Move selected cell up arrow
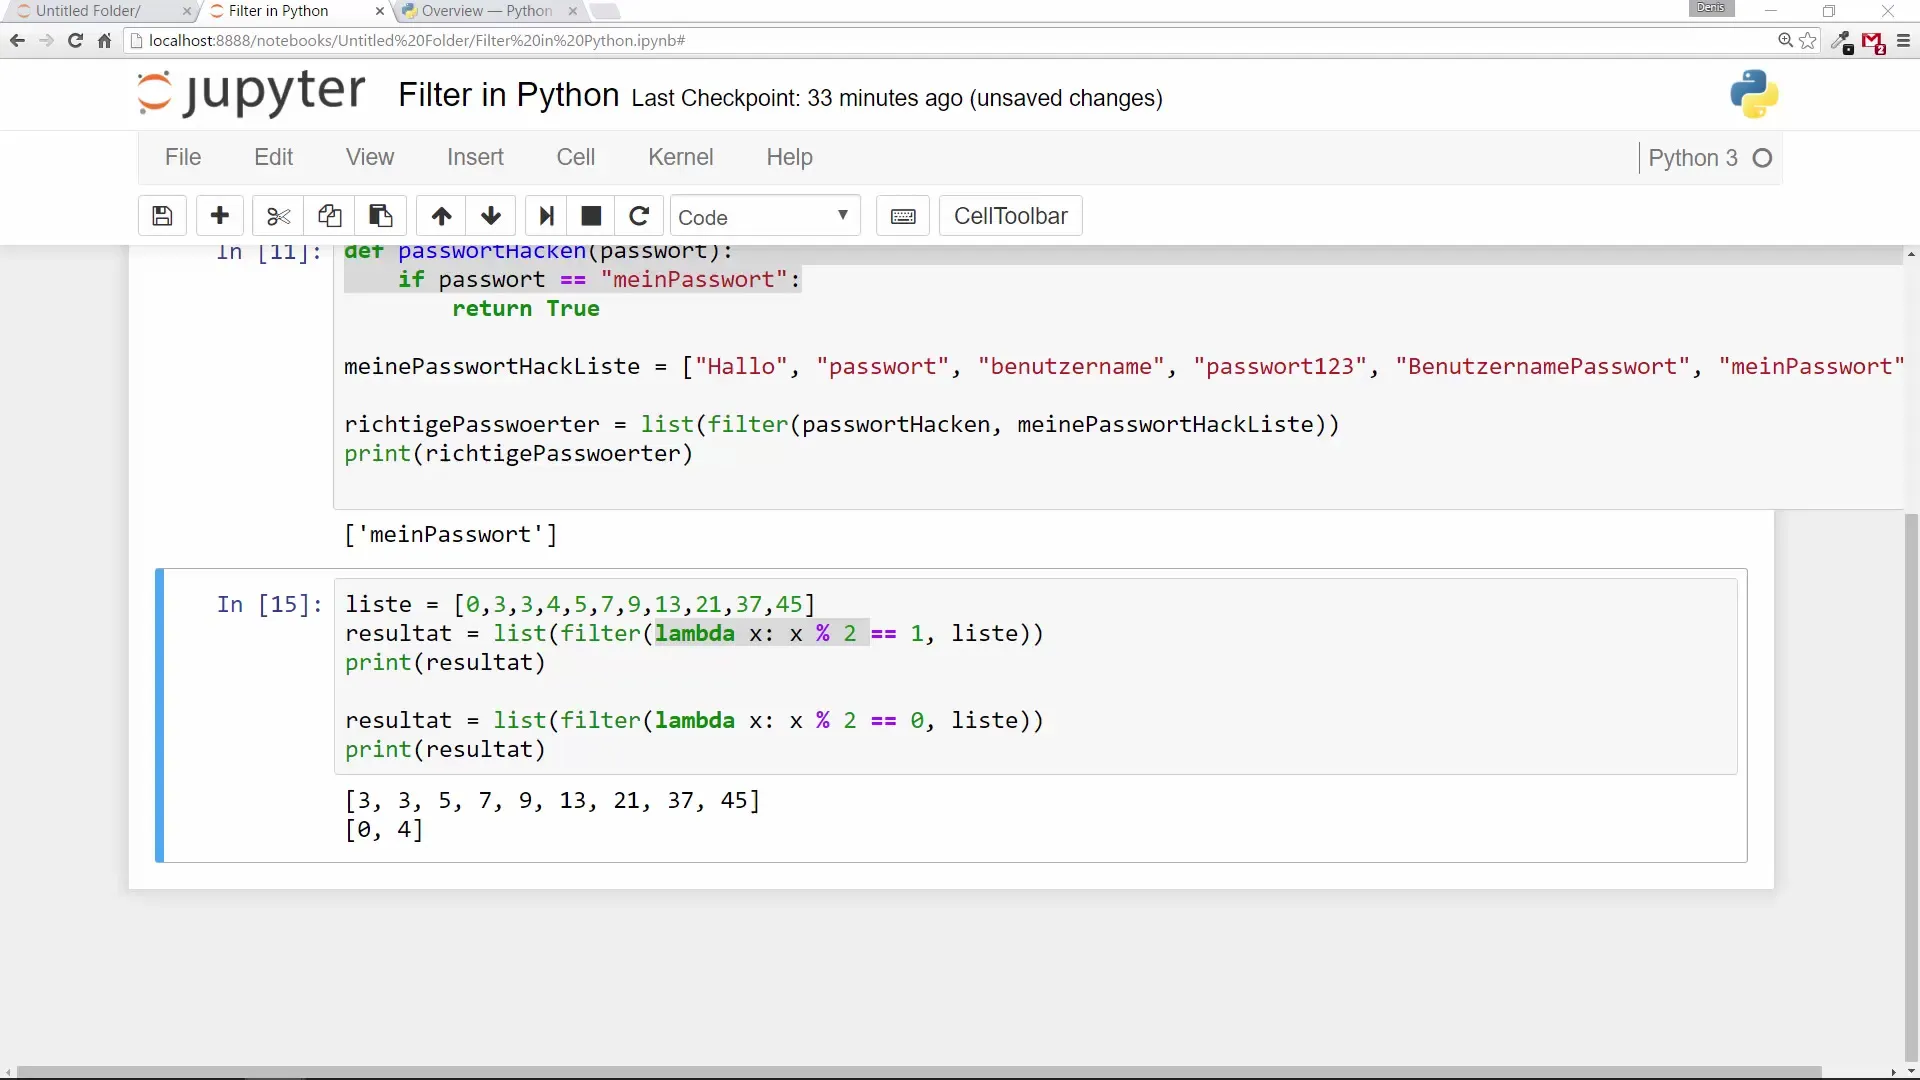Viewport: 1920px width, 1080px height. point(441,216)
